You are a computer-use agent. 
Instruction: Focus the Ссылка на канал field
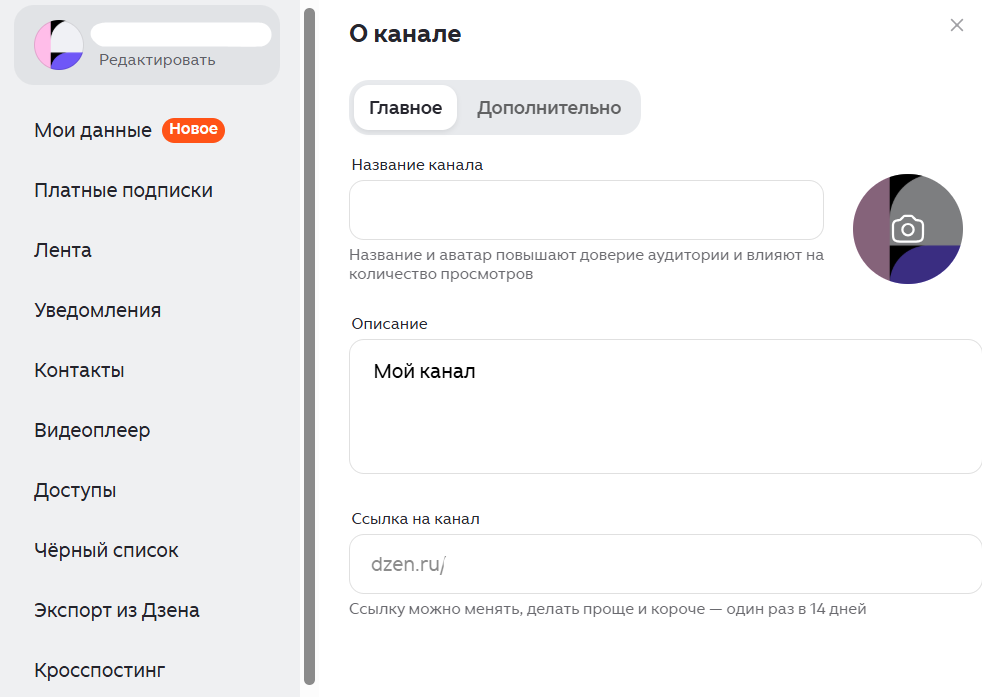point(665,564)
